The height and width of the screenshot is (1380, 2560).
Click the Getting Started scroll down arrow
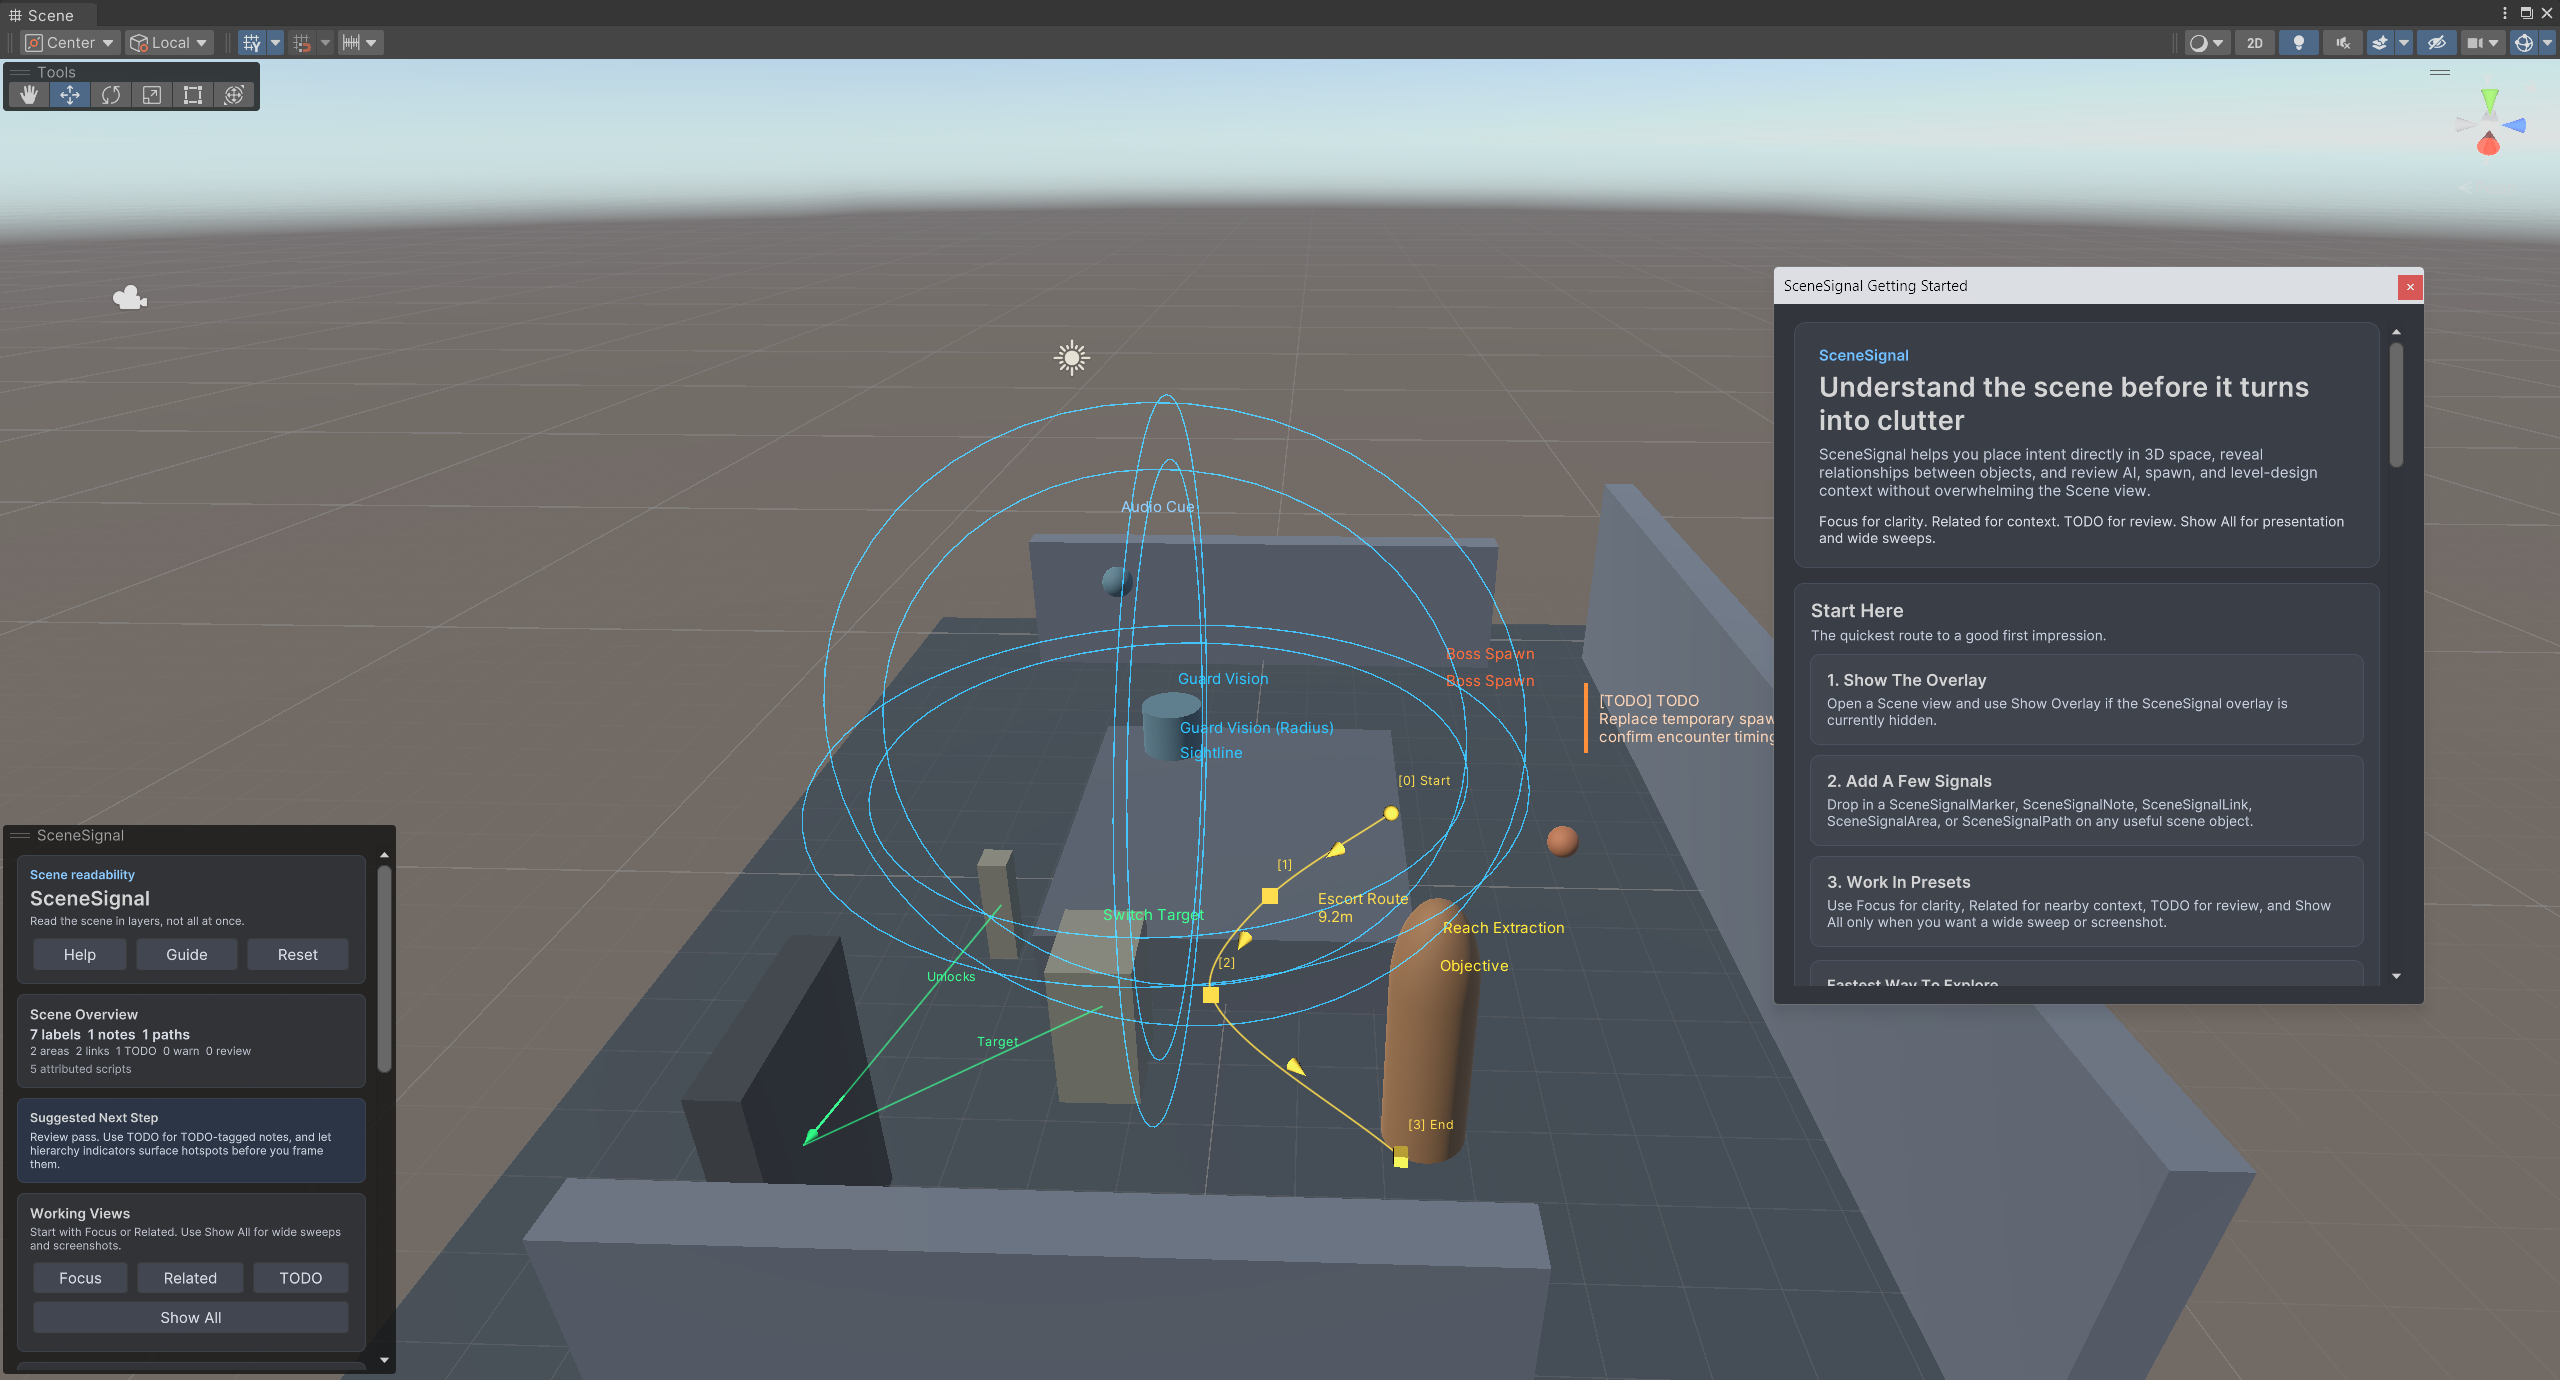click(2396, 976)
